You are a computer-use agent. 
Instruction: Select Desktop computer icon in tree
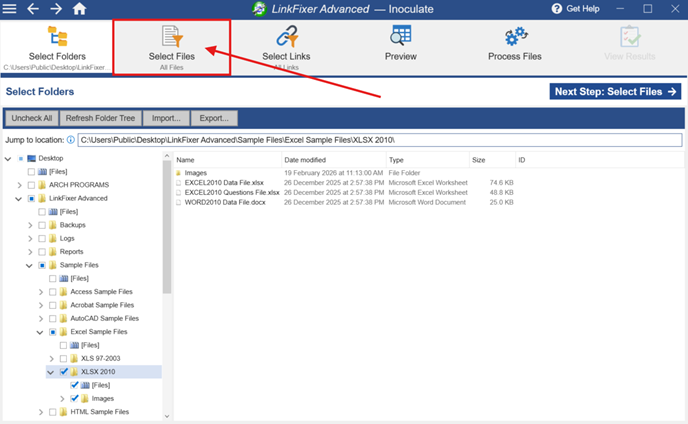32,158
